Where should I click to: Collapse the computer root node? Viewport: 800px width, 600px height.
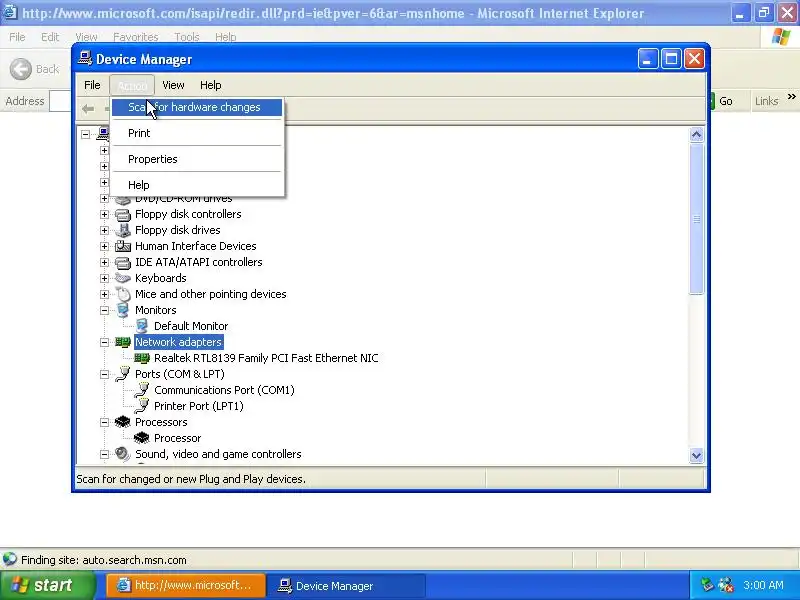85,134
